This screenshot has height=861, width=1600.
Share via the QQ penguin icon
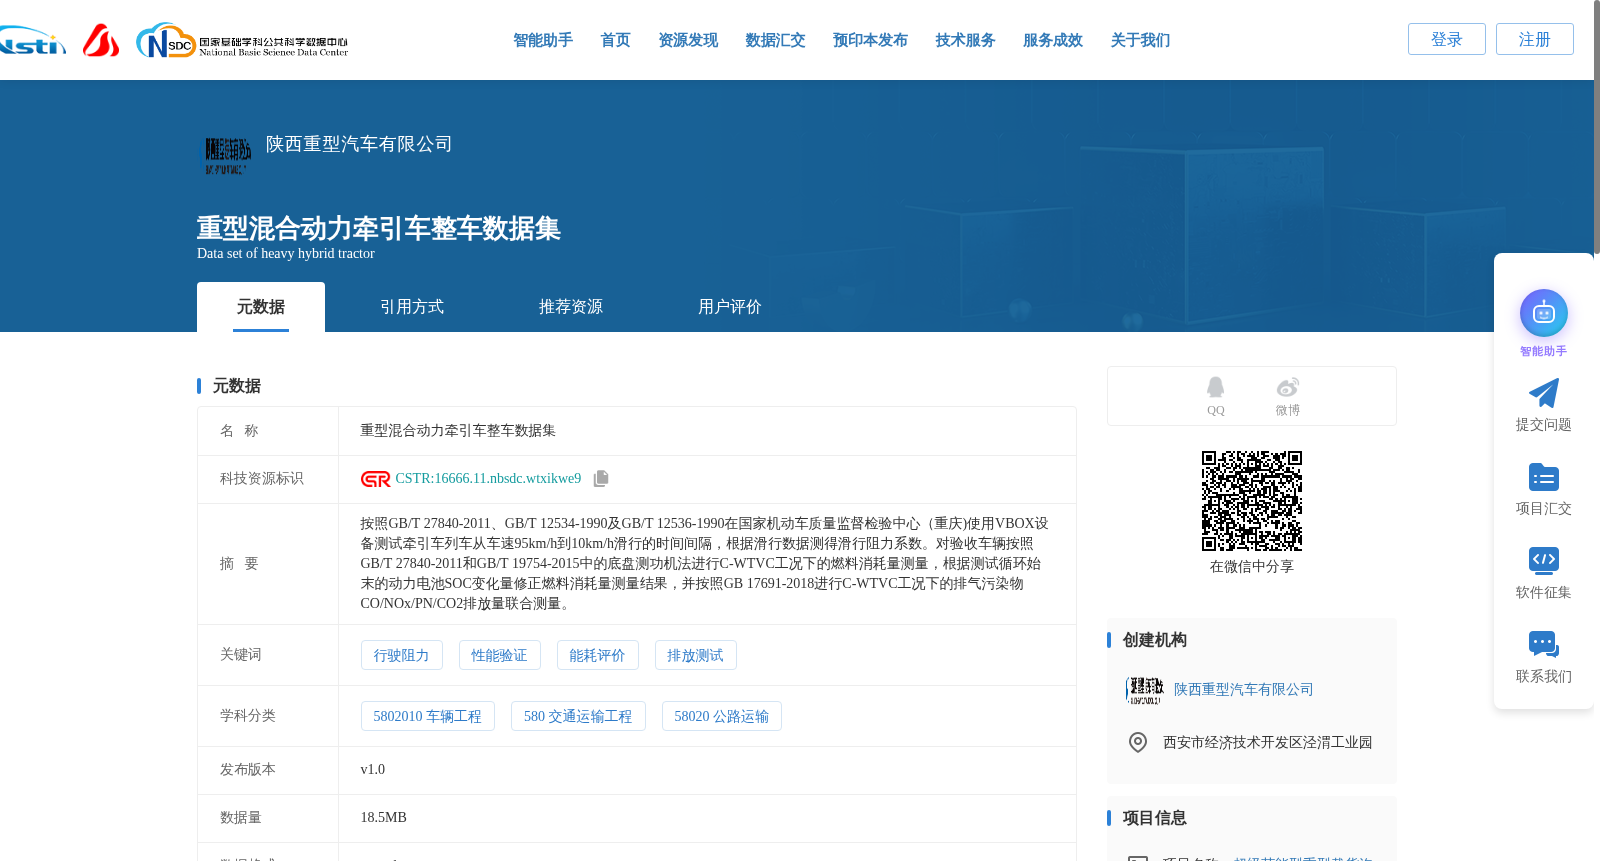[1215, 387]
